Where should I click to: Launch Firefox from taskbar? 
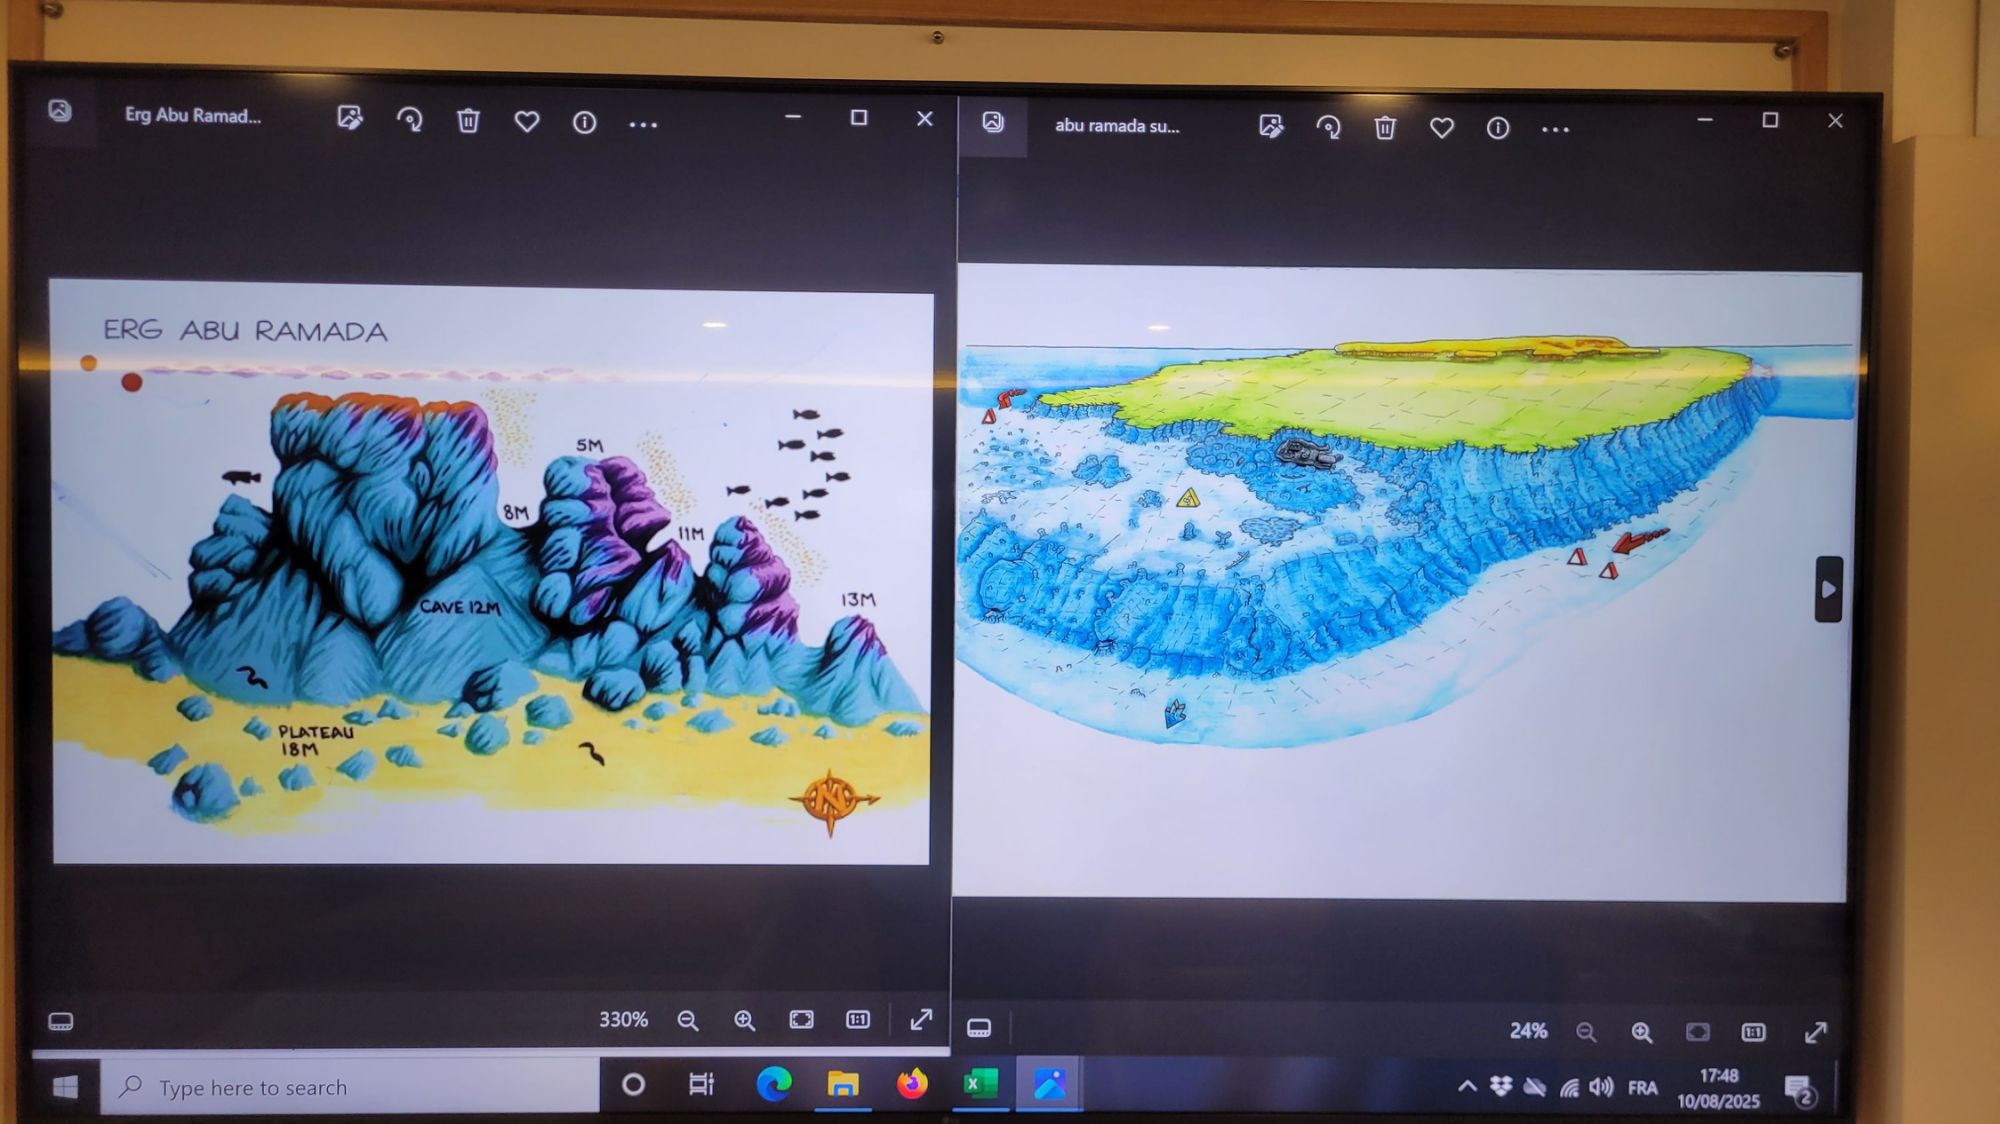point(911,1084)
